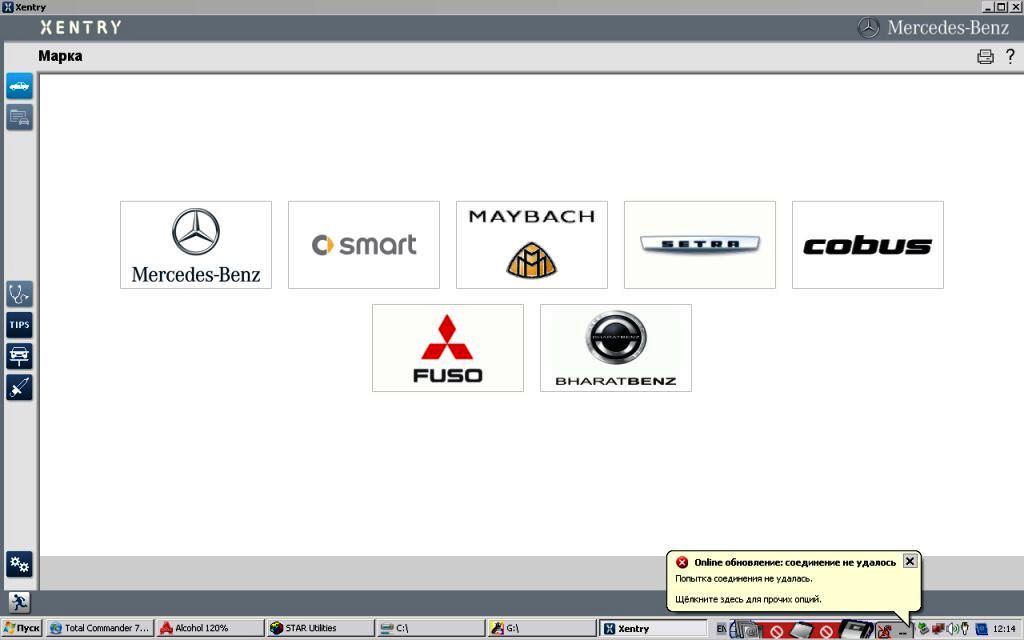The image size is (1024, 640).
Task: Open the vehicle list sidebar icon
Action: [x=20, y=118]
